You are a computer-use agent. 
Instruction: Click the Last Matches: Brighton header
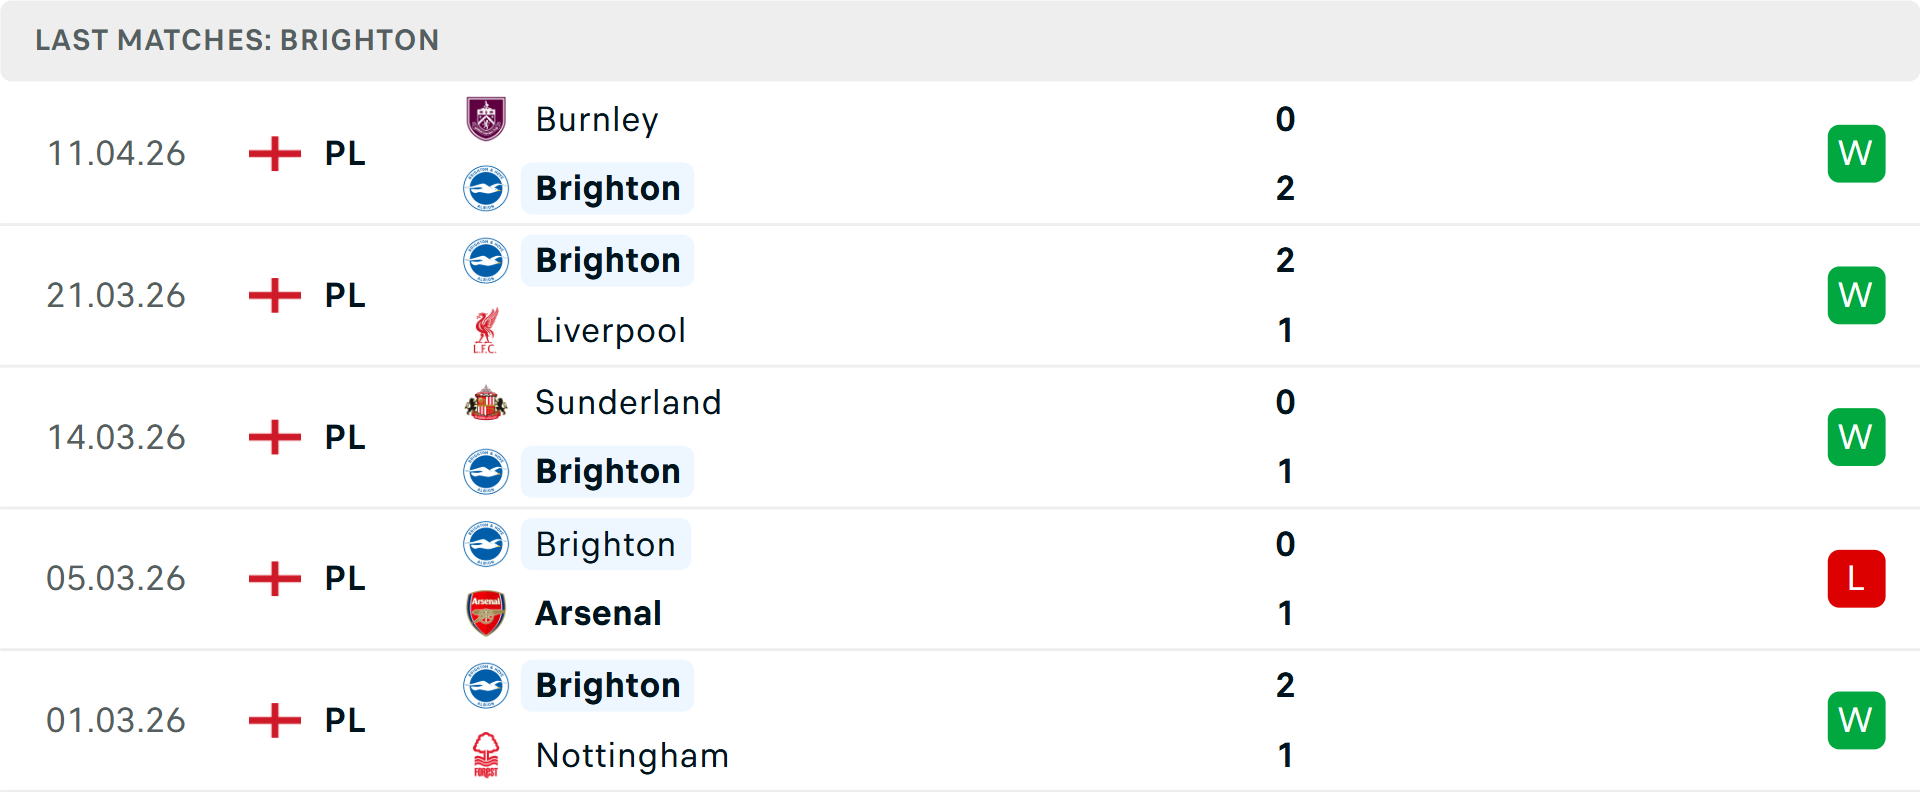237,40
